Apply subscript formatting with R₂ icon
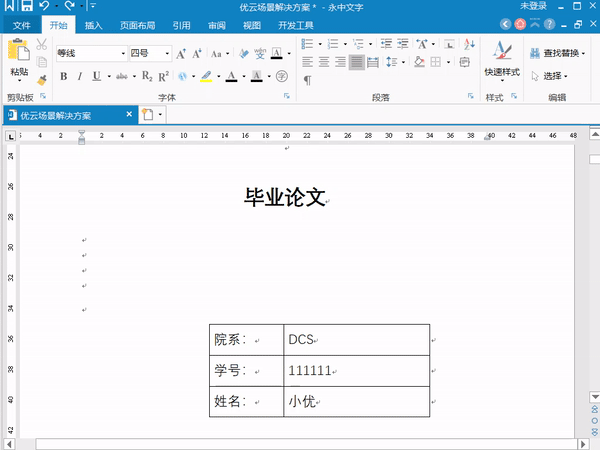The width and height of the screenshot is (600, 450). pyautogui.click(x=148, y=76)
